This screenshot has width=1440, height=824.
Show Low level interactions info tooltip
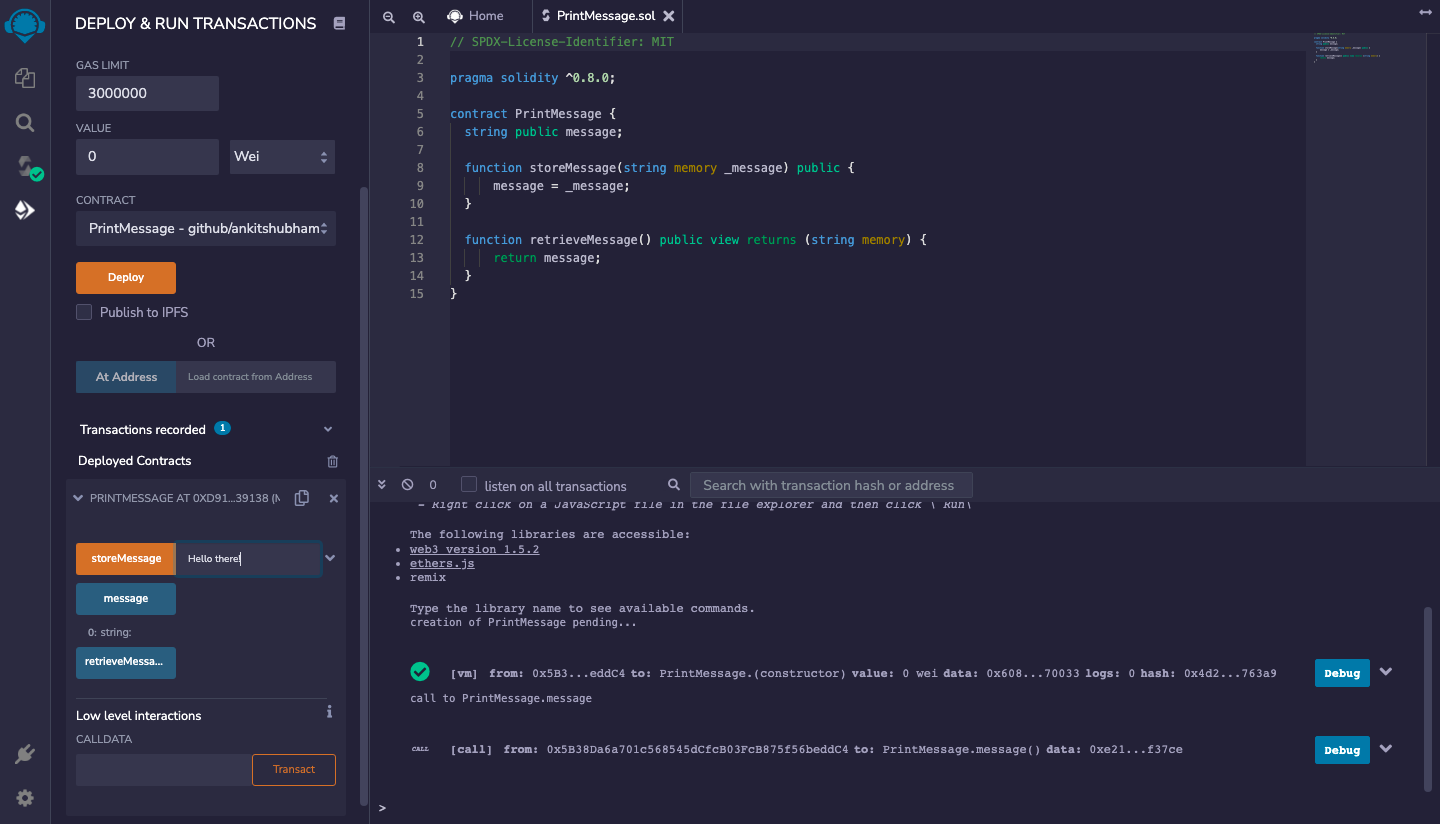(x=329, y=711)
